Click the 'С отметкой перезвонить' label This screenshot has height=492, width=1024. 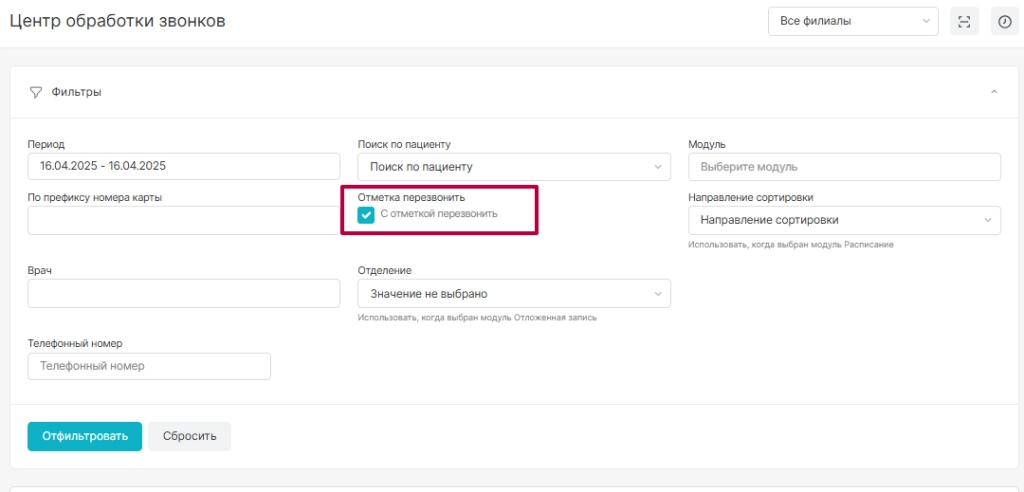[x=439, y=214]
